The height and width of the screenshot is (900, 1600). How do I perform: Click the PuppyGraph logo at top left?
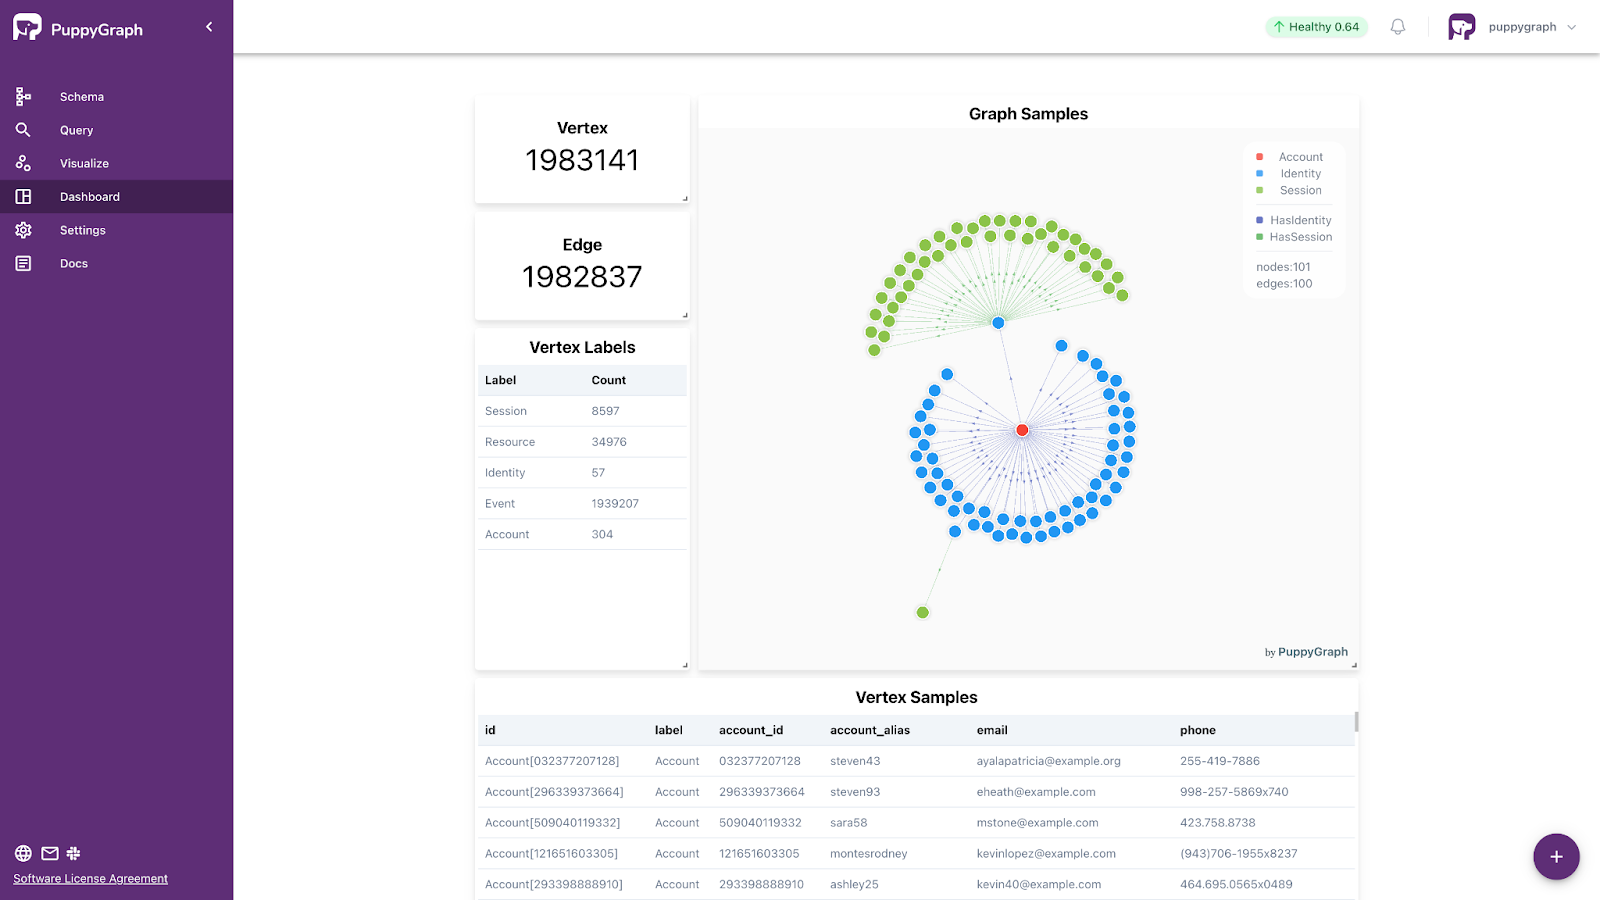point(27,27)
